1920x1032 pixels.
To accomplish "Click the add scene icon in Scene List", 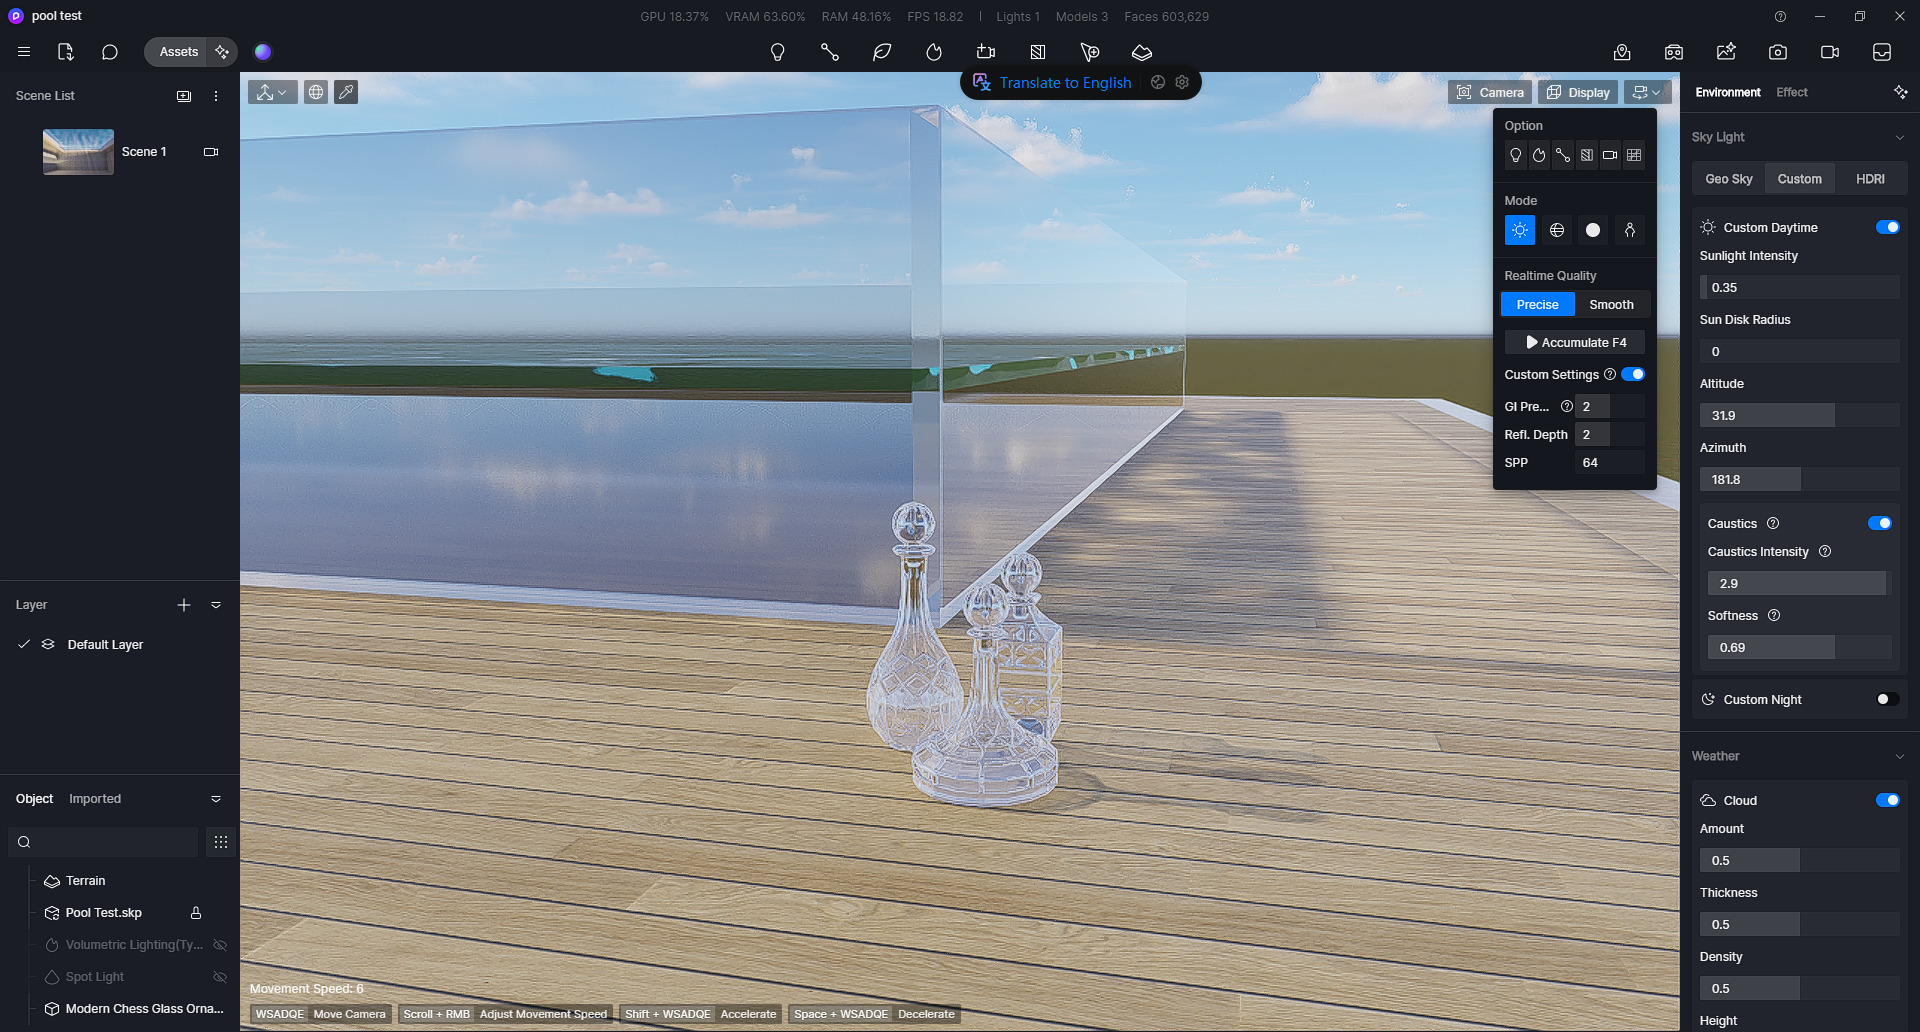I will tap(184, 96).
